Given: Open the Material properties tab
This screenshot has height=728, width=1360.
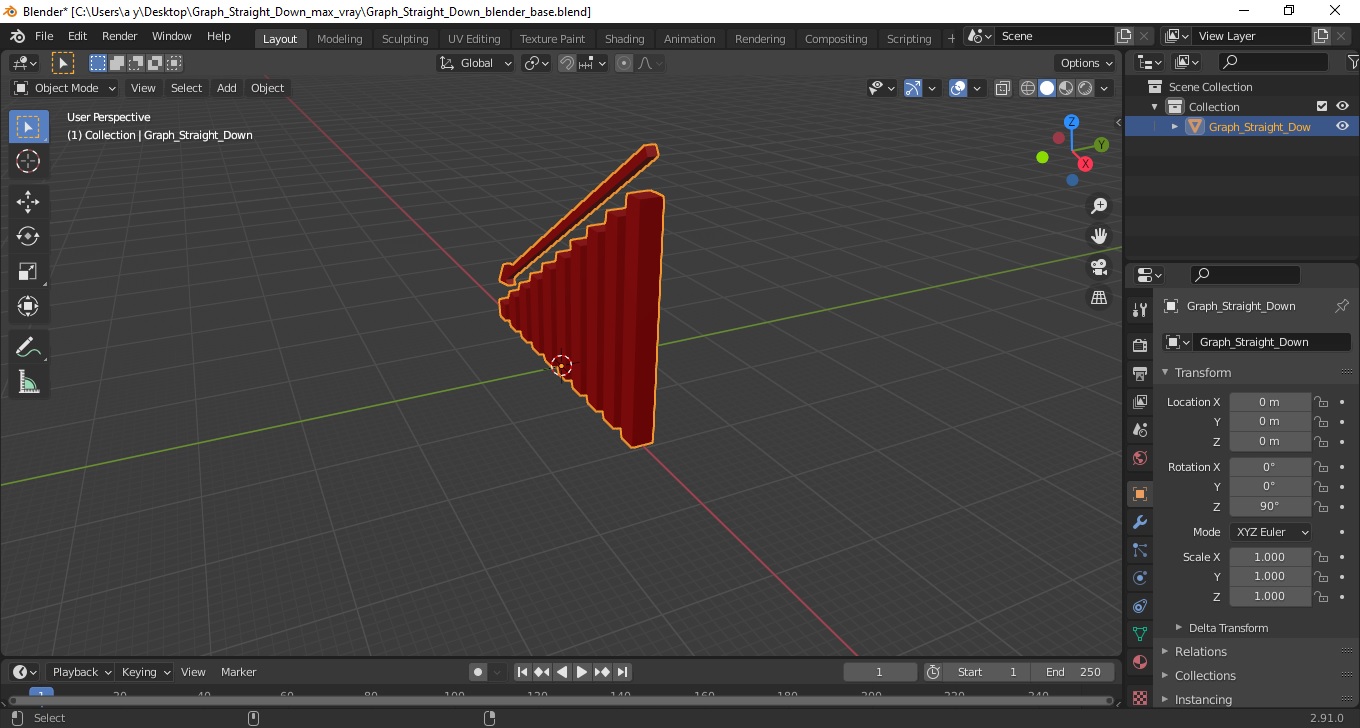Looking at the screenshot, I should 1140,662.
